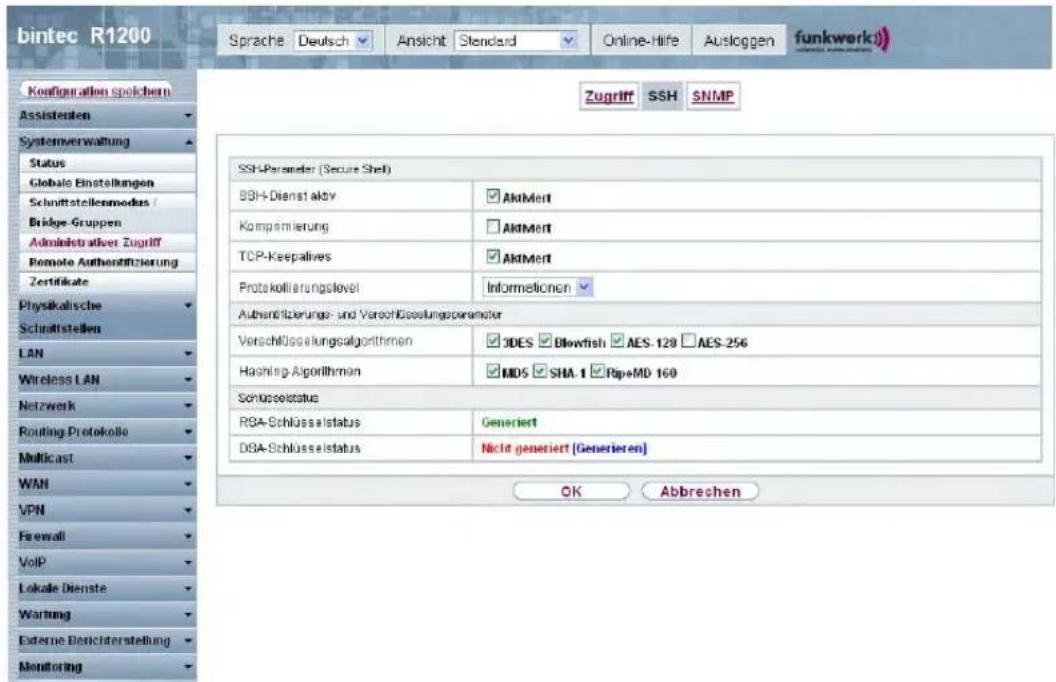Click the green Generiert RSA status

coord(509,422)
